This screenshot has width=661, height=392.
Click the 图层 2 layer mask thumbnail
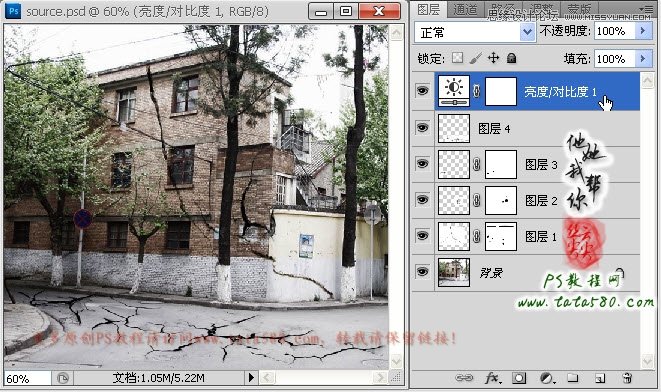[x=501, y=201]
